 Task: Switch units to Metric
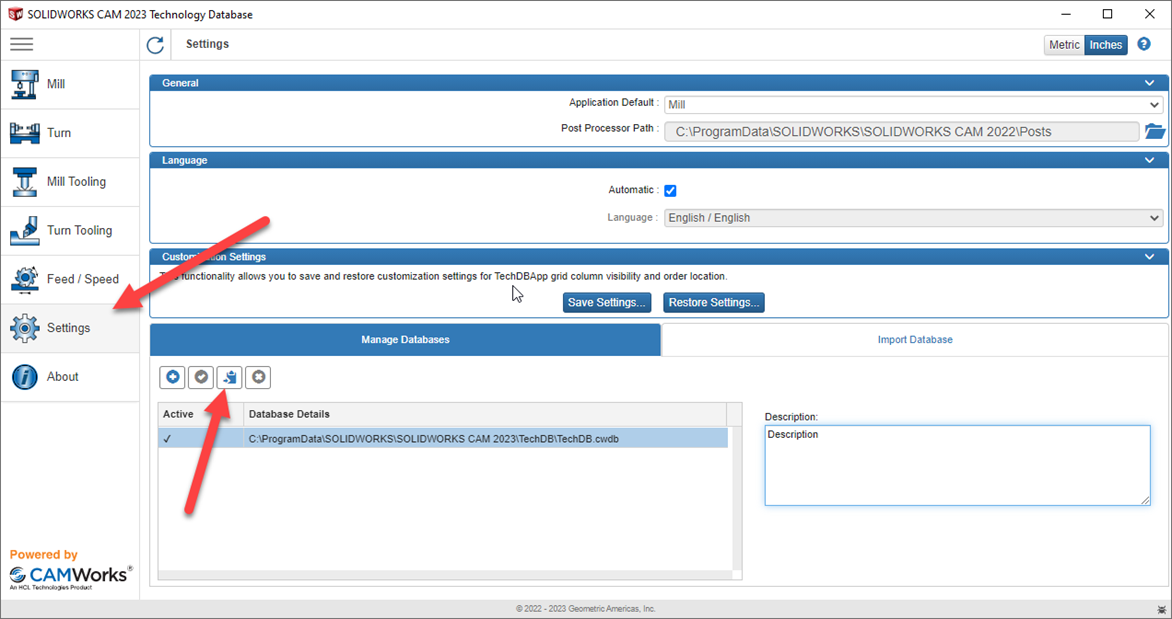[x=1063, y=44]
